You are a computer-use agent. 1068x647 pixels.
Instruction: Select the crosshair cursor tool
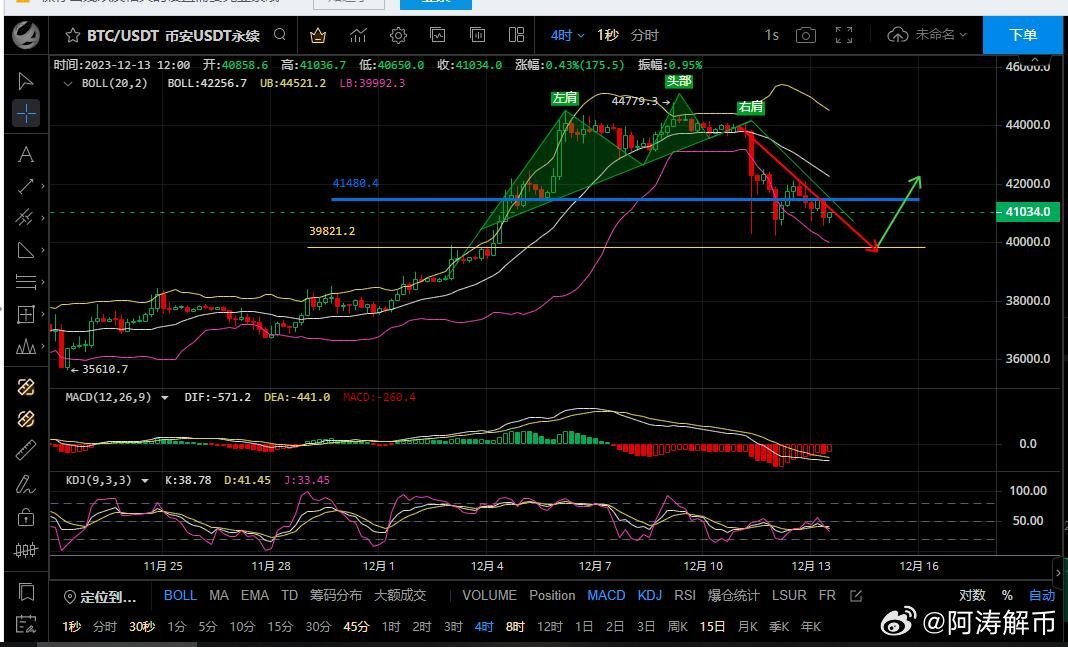point(26,113)
